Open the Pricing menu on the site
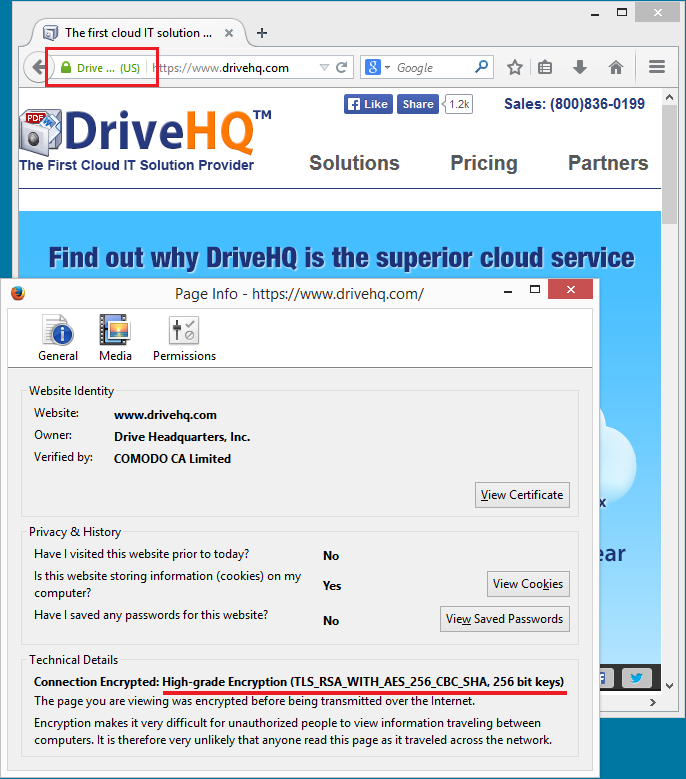This screenshot has width=686, height=779. pyautogui.click(x=484, y=163)
